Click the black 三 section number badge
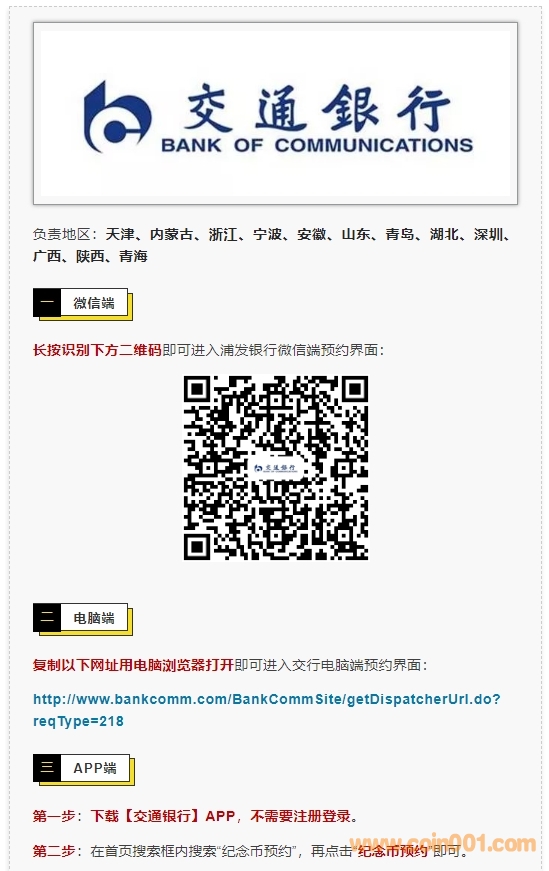 click(47, 768)
